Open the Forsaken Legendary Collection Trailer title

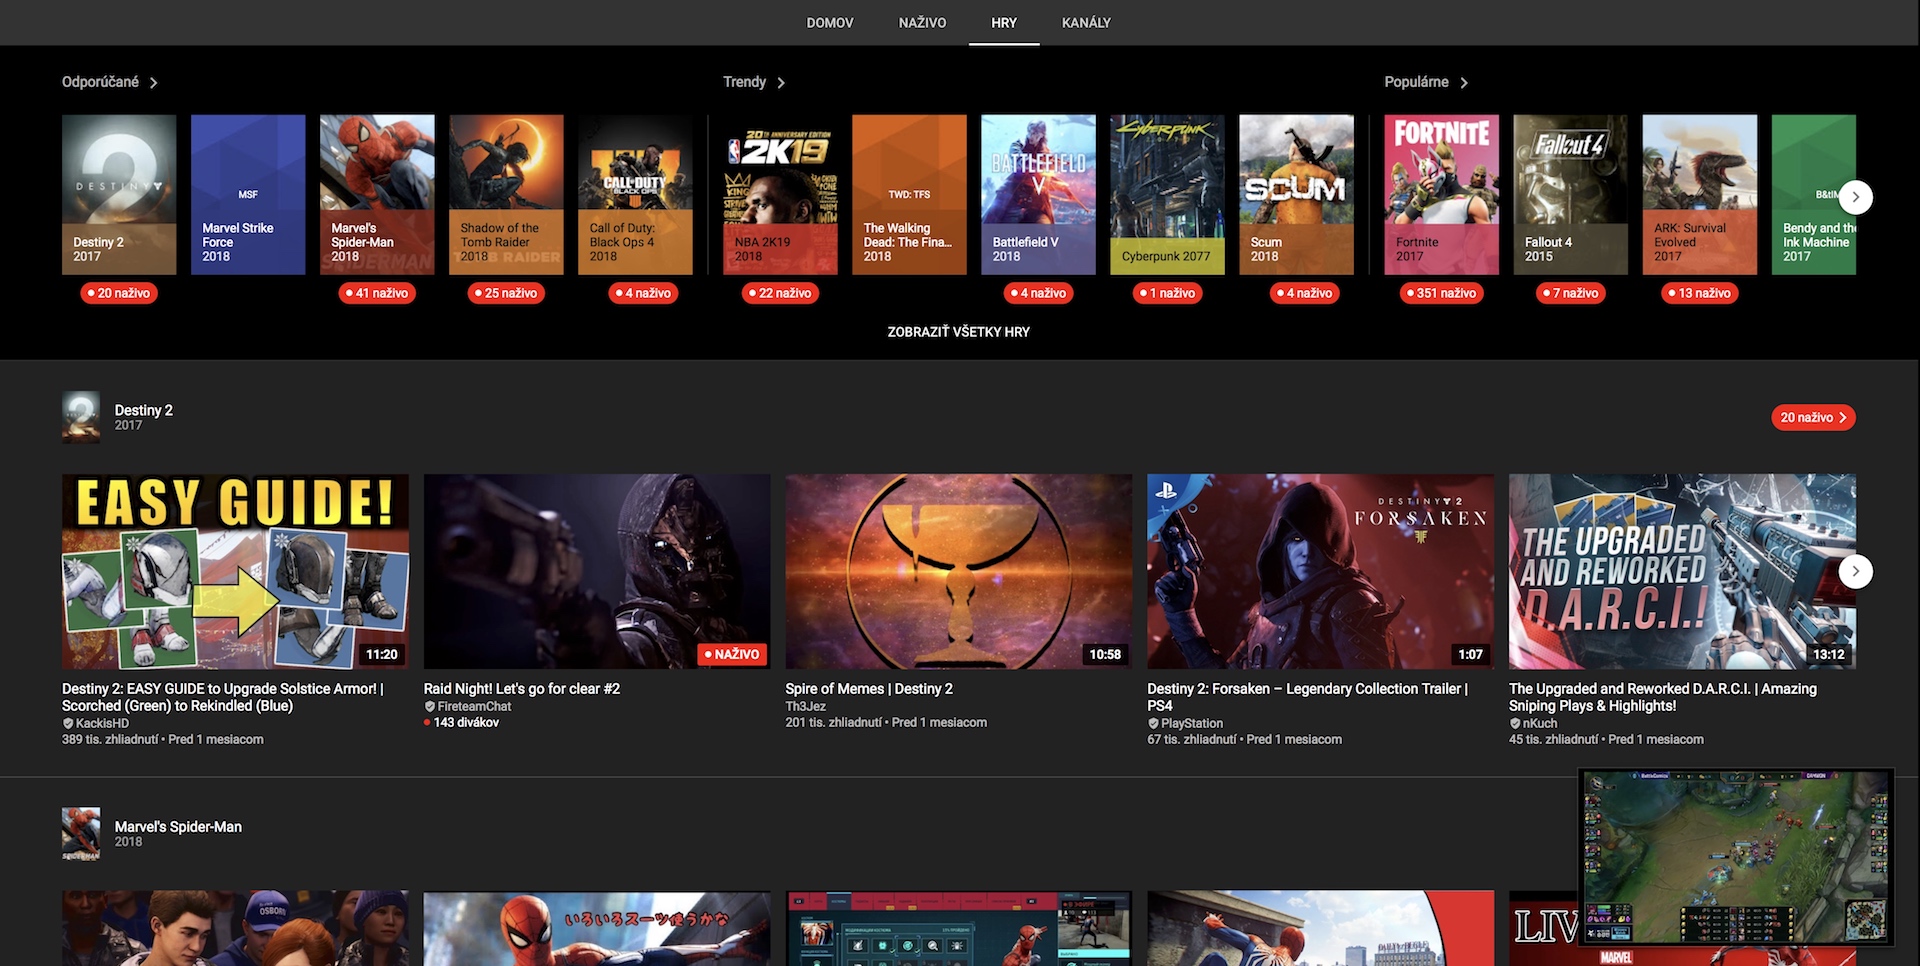pos(1308,697)
